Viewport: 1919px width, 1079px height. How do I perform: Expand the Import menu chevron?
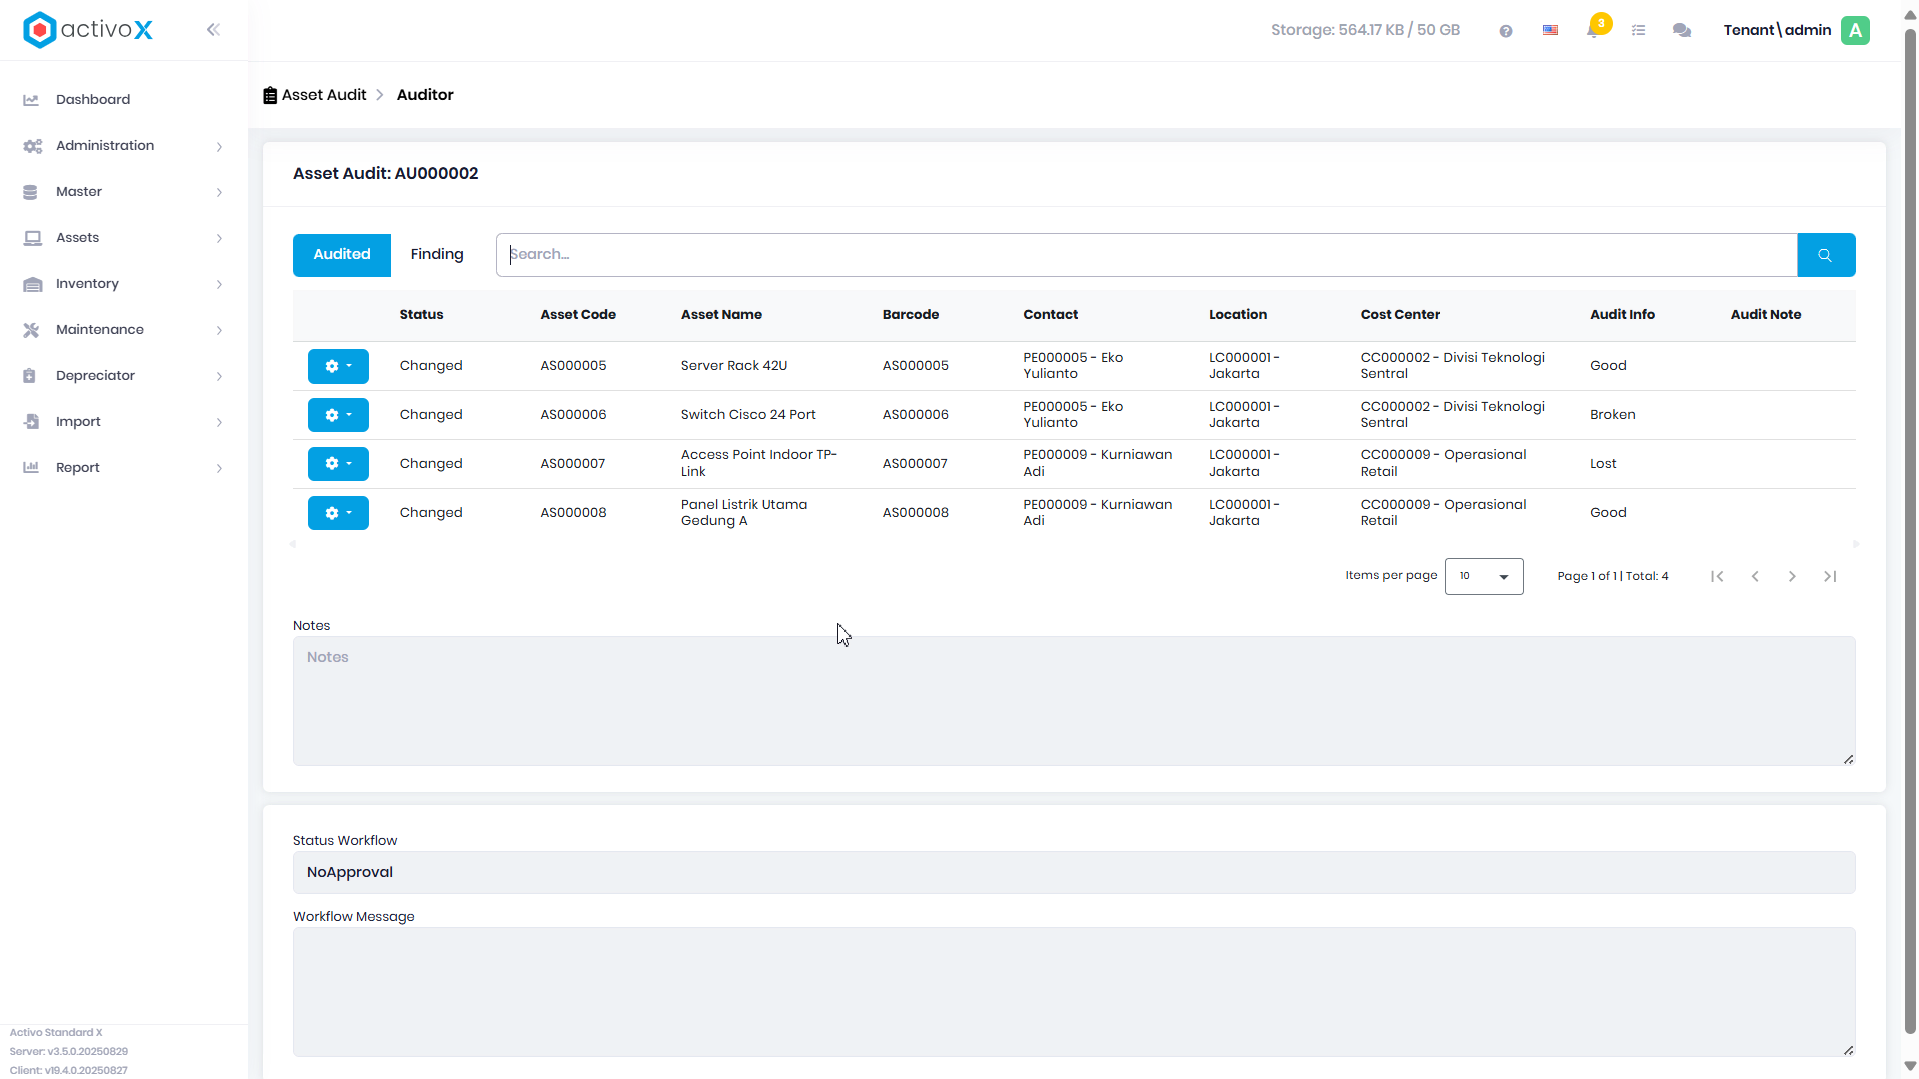pos(219,423)
